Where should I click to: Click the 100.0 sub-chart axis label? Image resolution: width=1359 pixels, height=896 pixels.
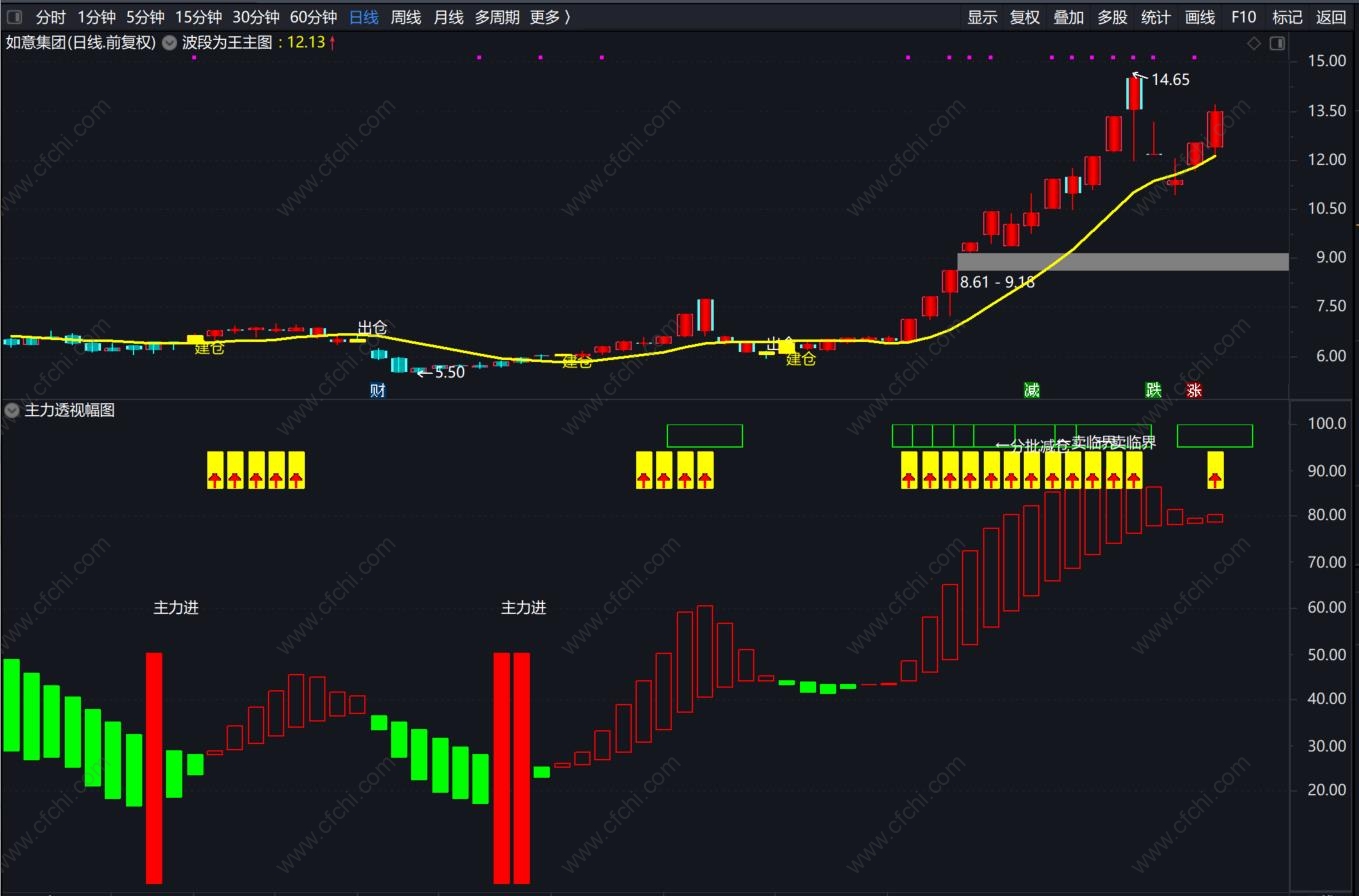tap(1326, 424)
